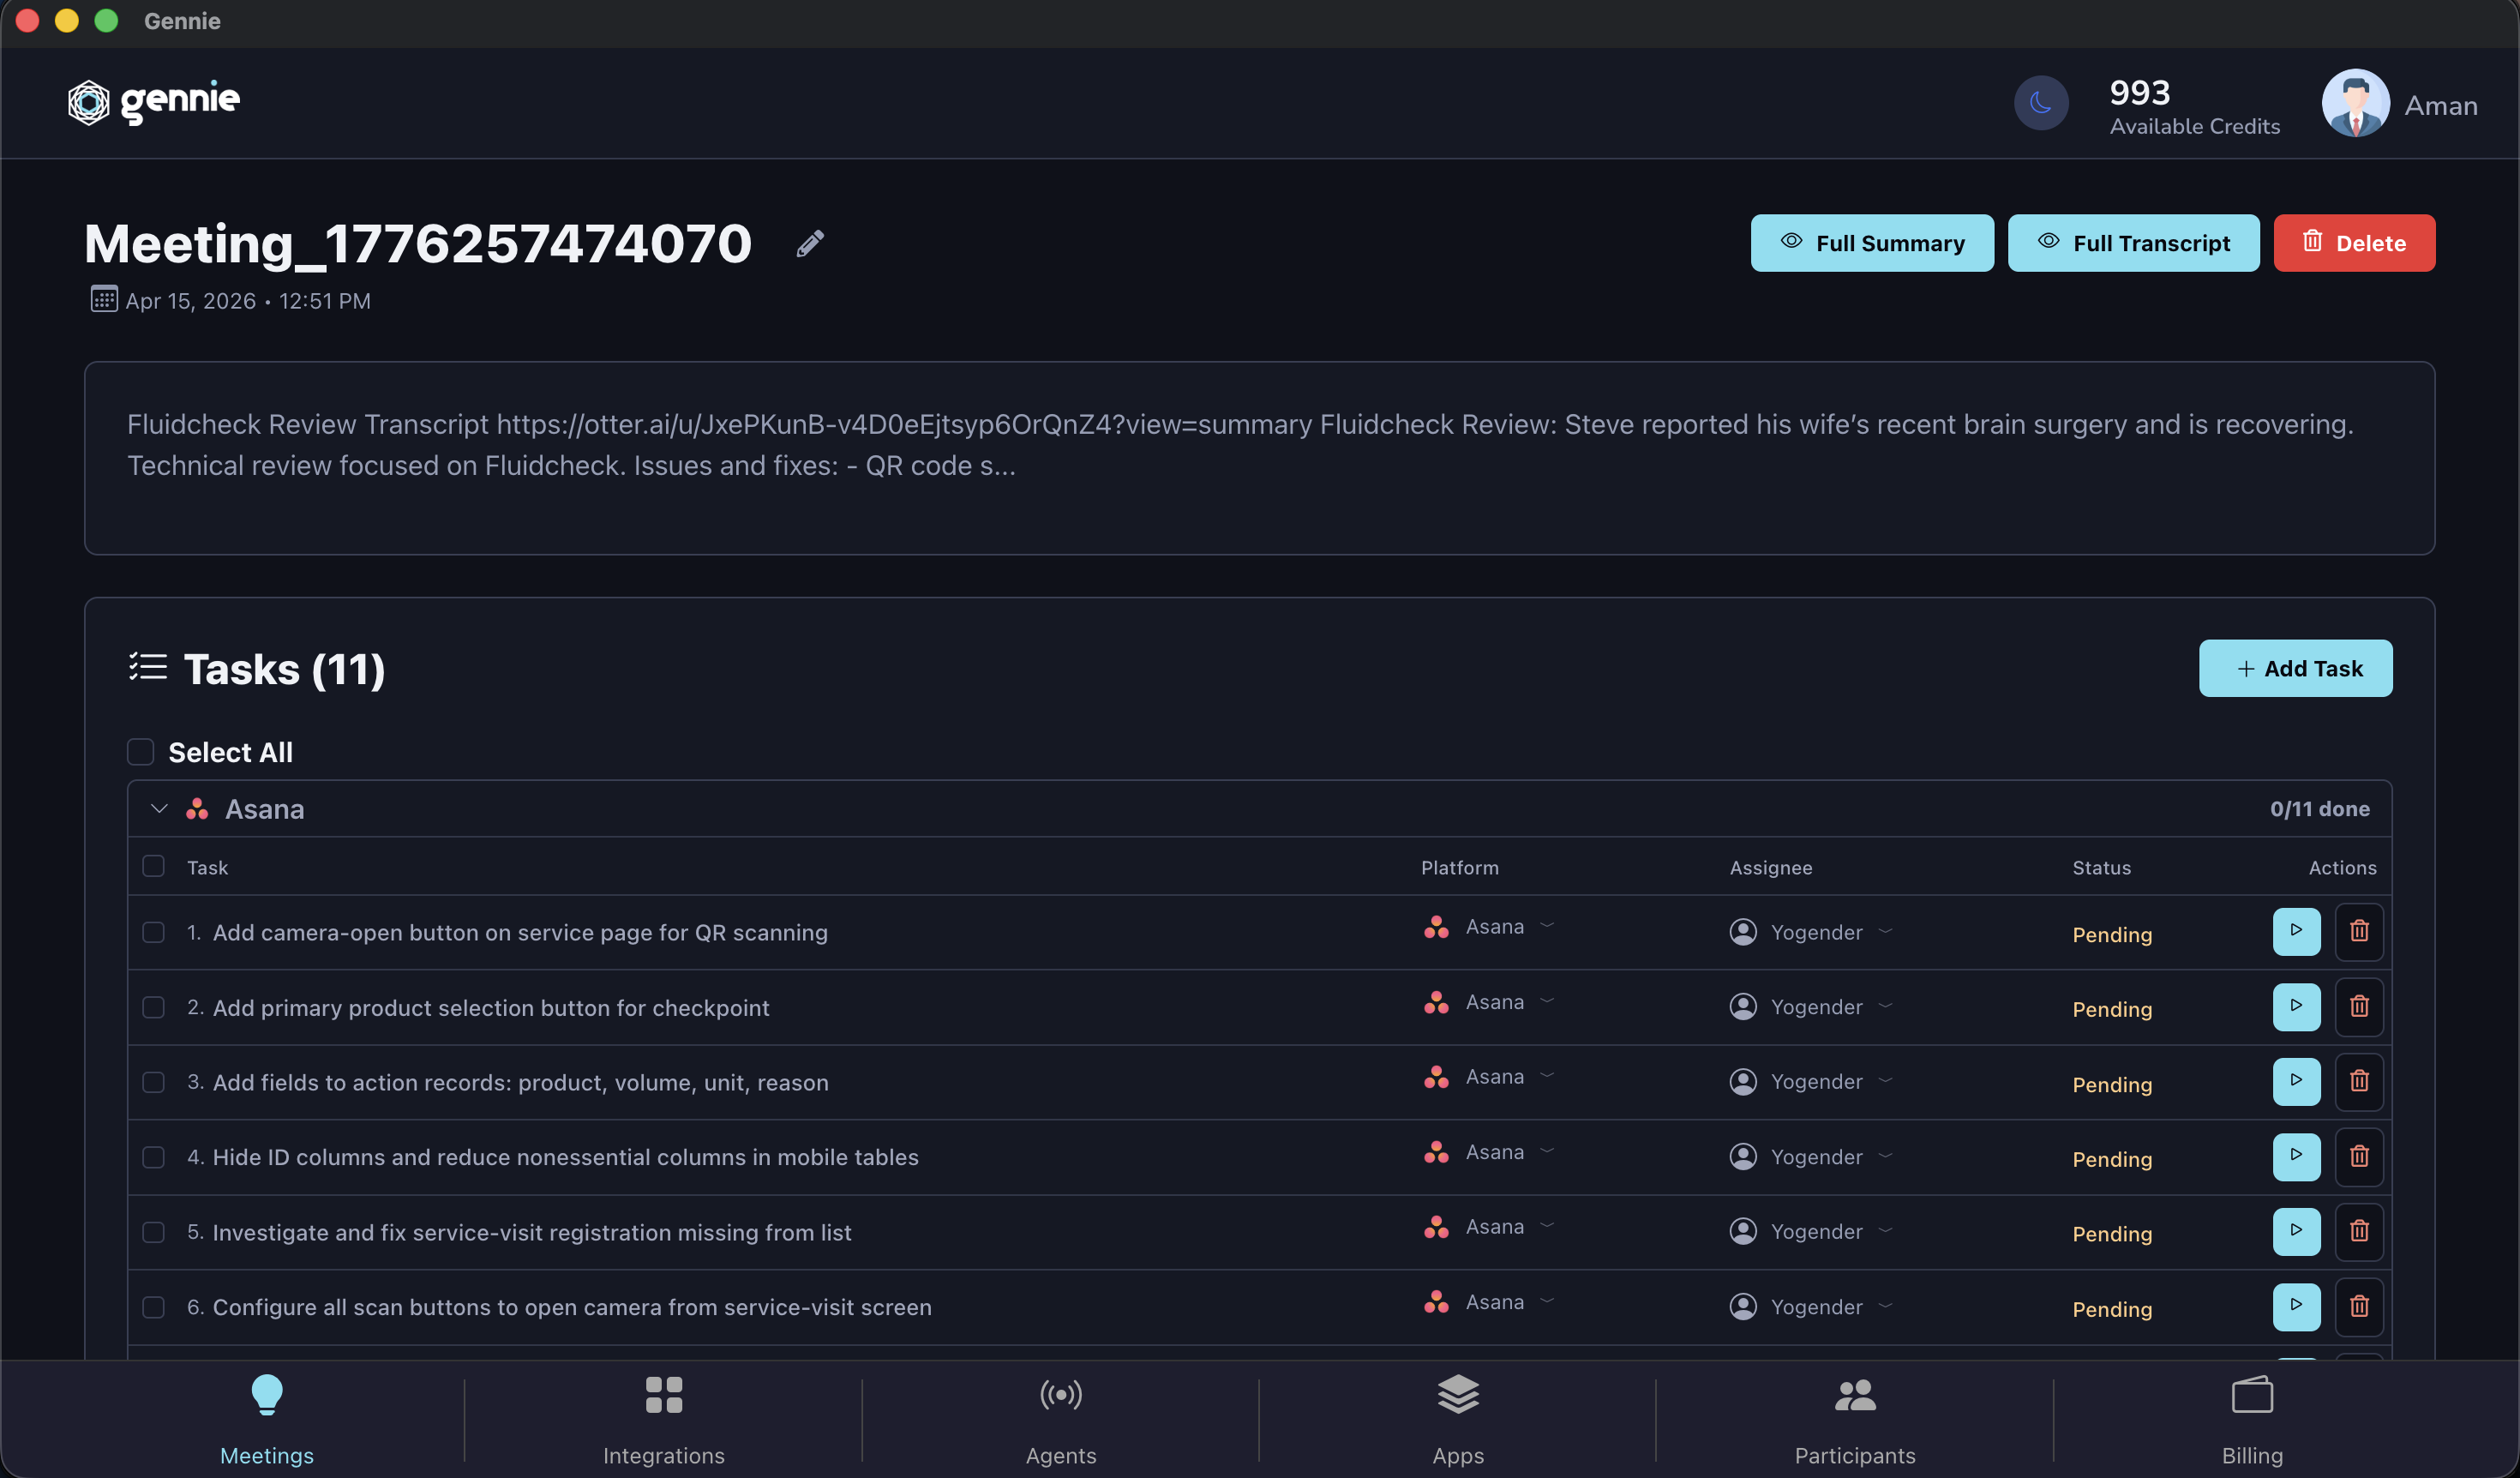This screenshot has width=2520, height=1478.
Task: Switch to the Billing tab
Action: 2251,1418
